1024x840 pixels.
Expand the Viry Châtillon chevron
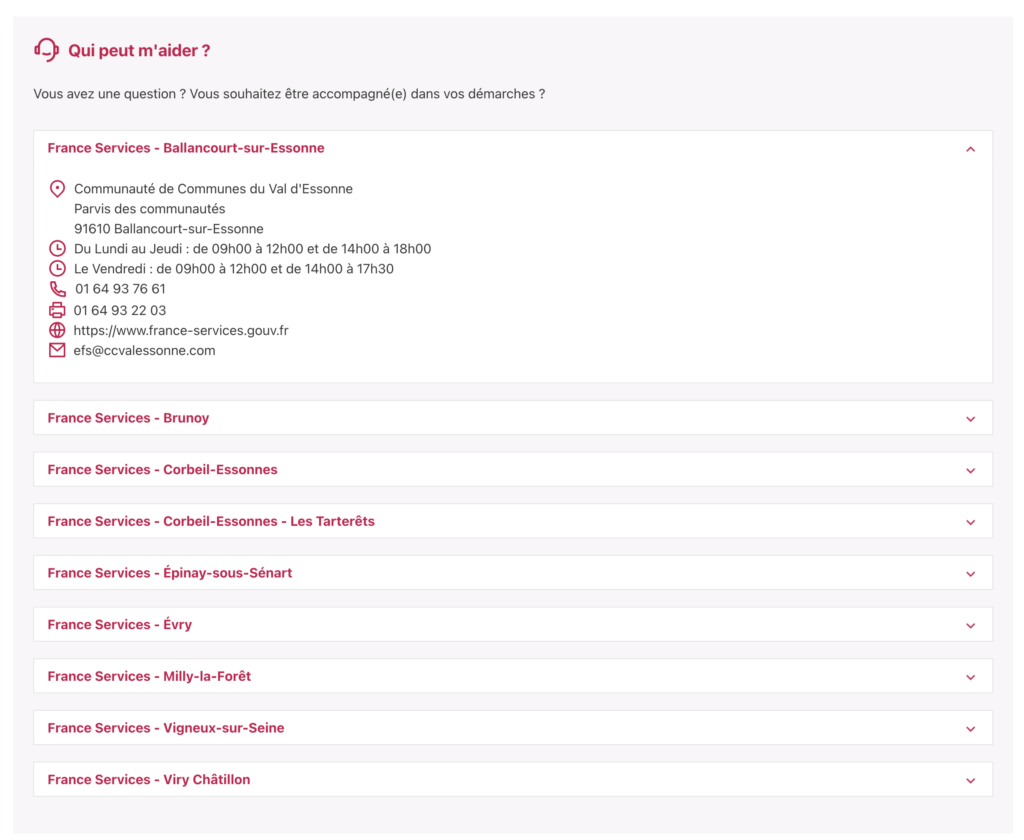[970, 780]
